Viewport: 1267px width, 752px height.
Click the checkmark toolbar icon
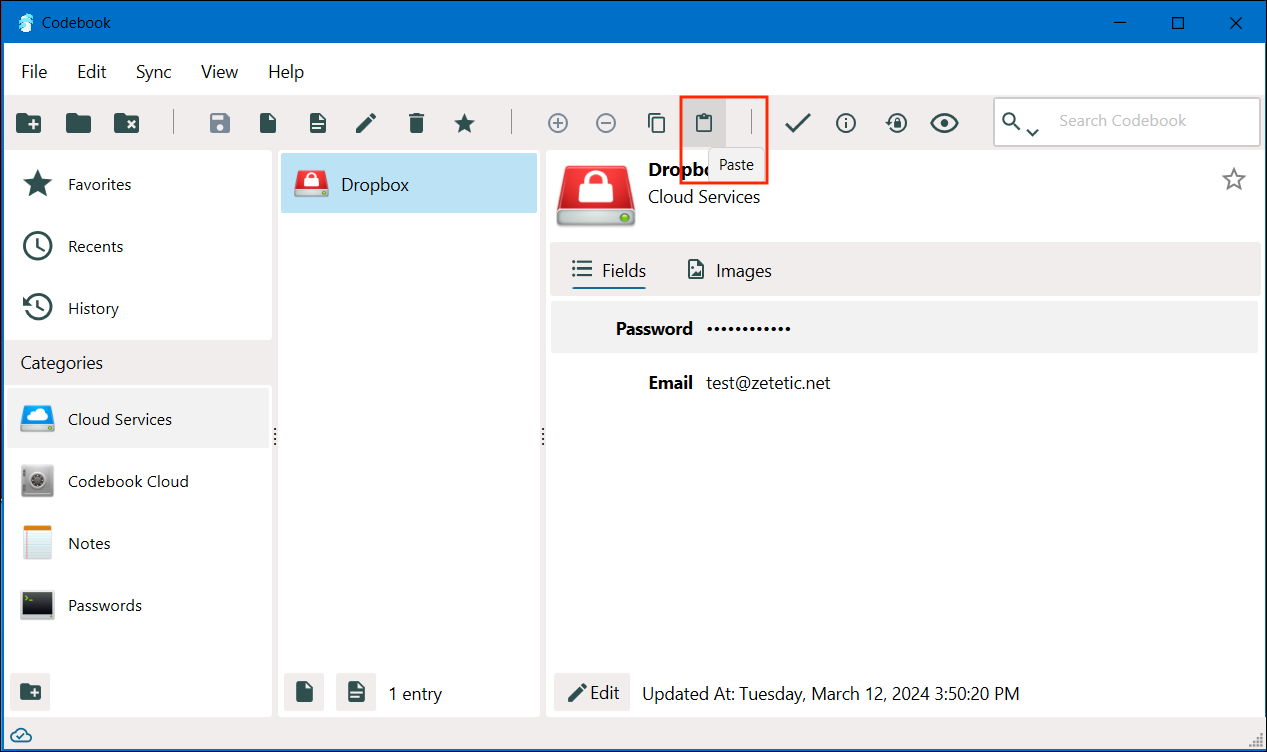coord(797,123)
